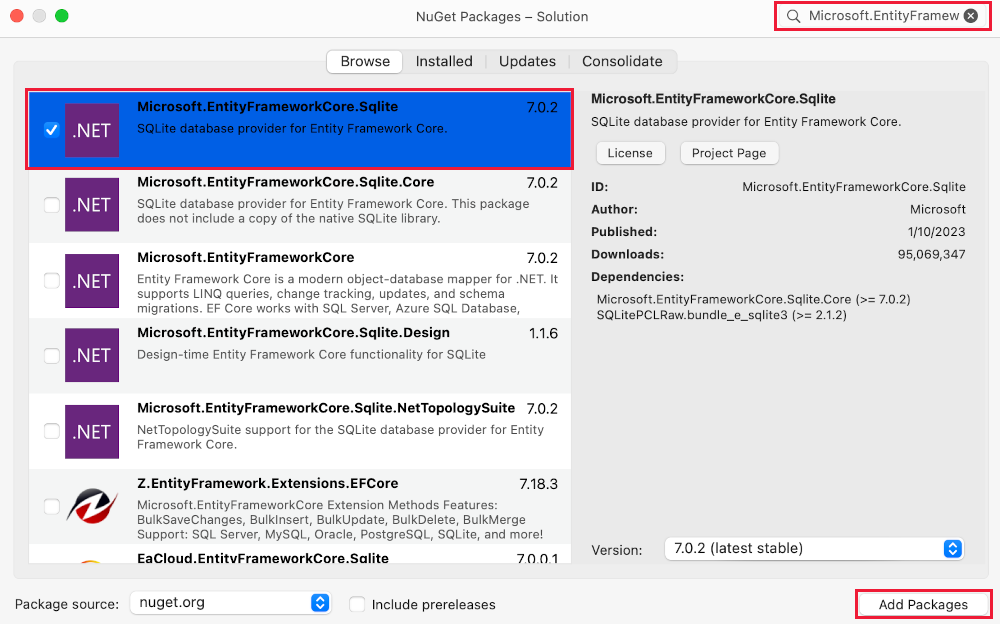Switch to the Installed tab
Viewport: 1000px width, 624px height.
click(444, 61)
